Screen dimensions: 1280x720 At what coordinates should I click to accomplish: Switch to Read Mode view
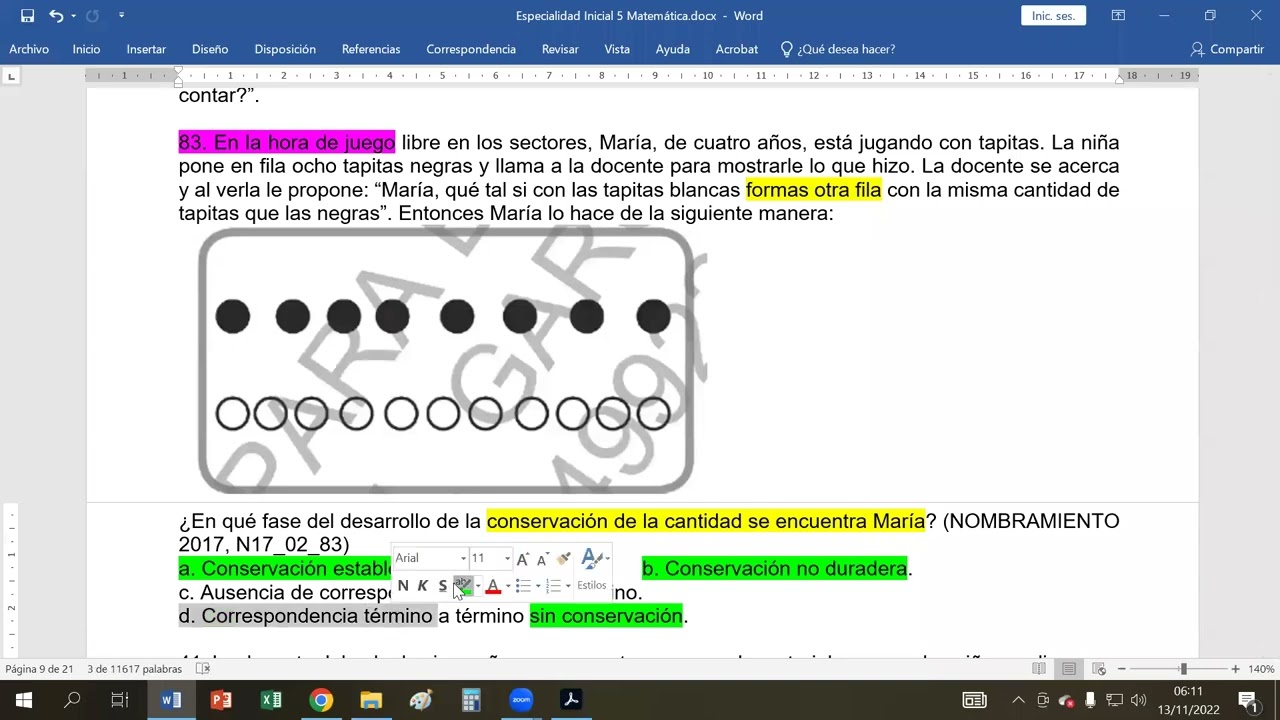tap(1039, 669)
